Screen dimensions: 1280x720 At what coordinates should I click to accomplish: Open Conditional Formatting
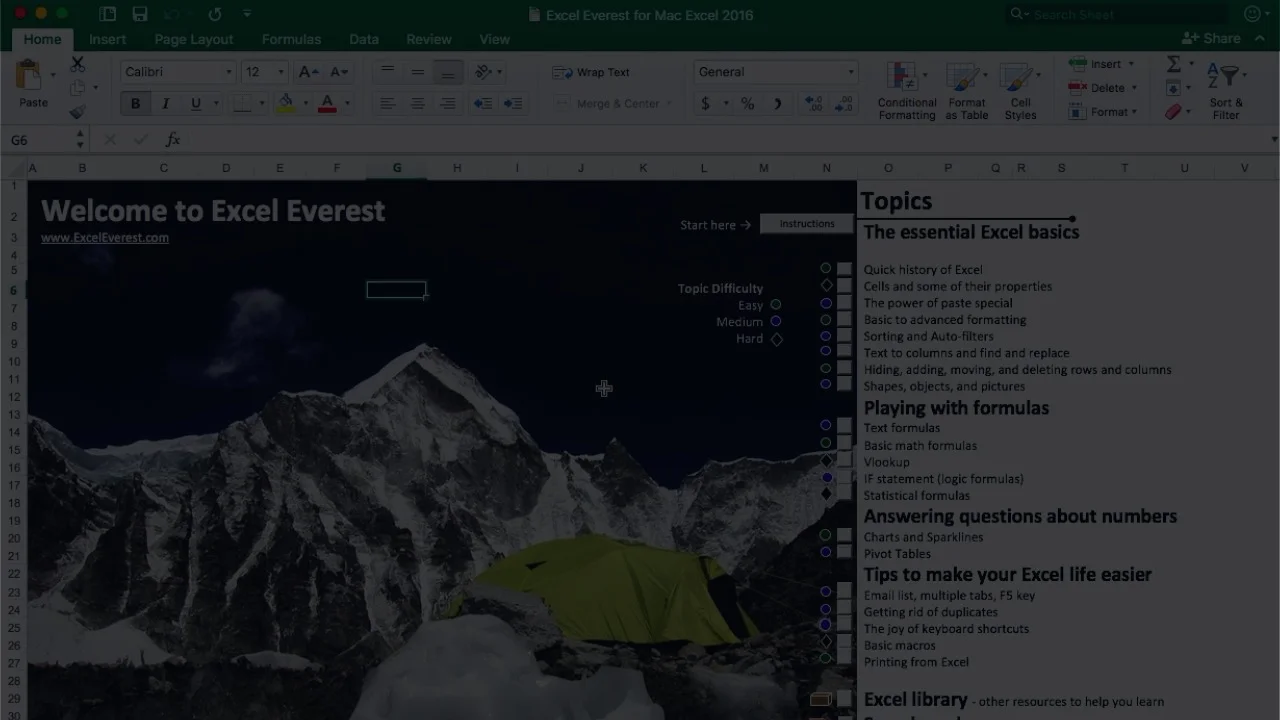point(907,90)
